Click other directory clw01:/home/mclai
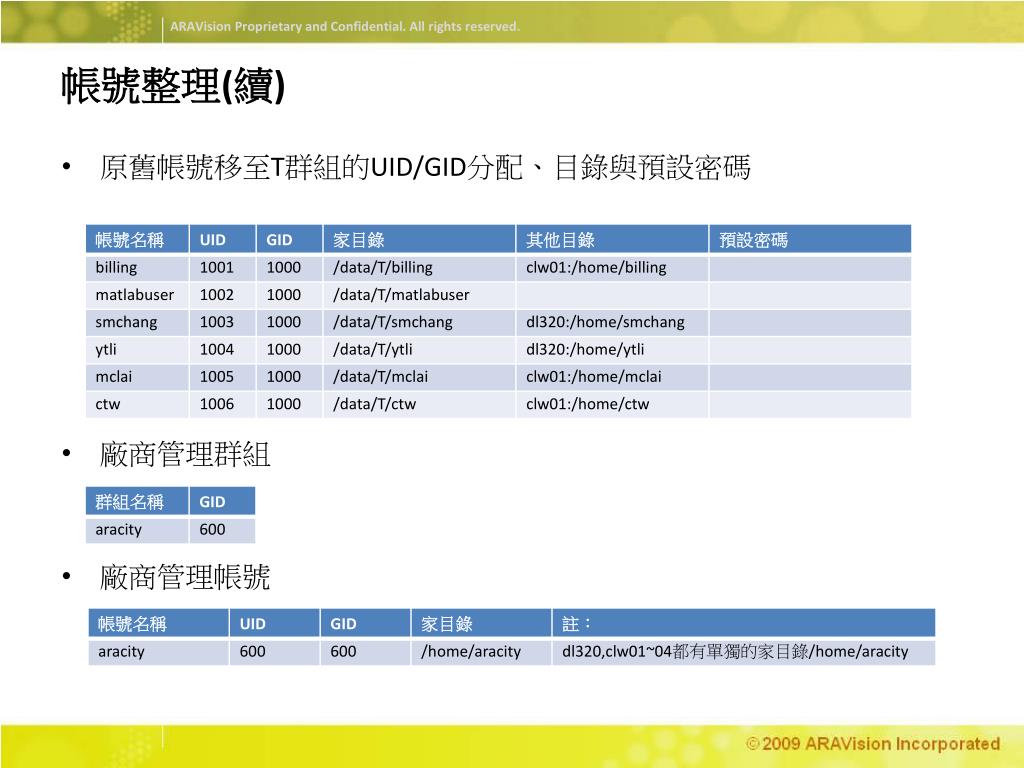This screenshot has height=768, width=1024. [x=594, y=377]
